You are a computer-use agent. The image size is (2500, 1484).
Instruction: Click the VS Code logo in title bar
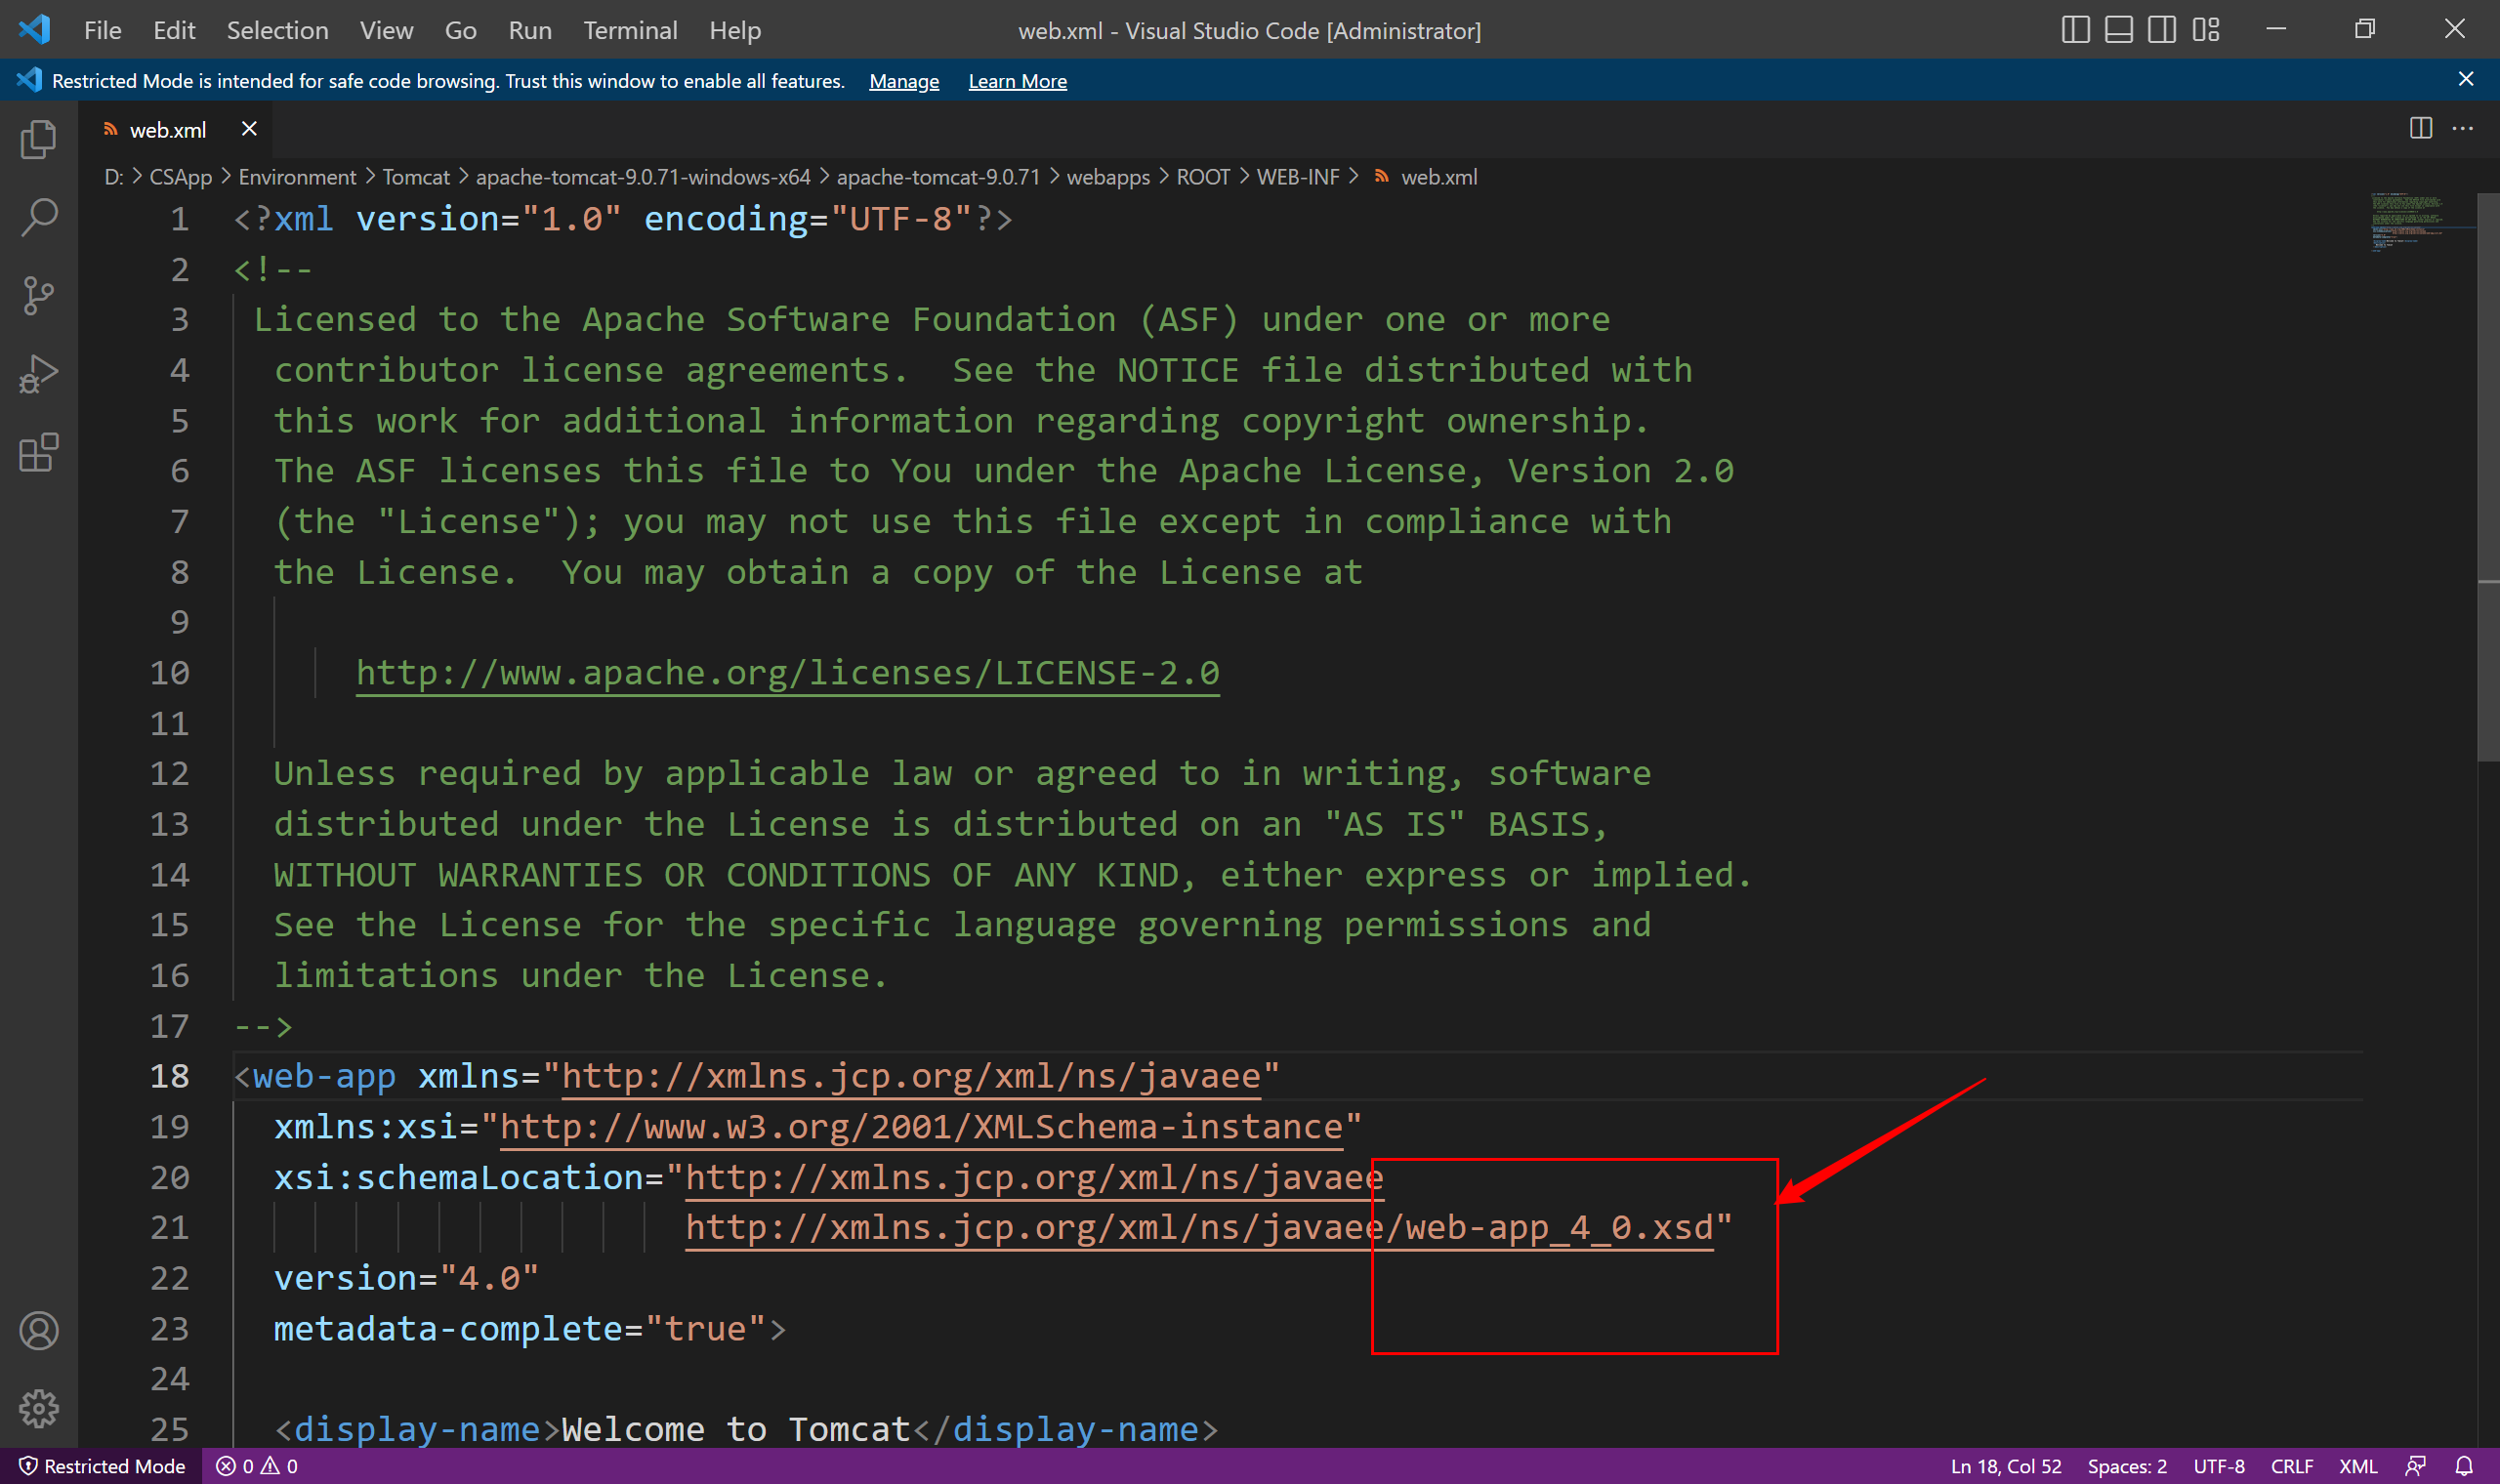[x=34, y=29]
